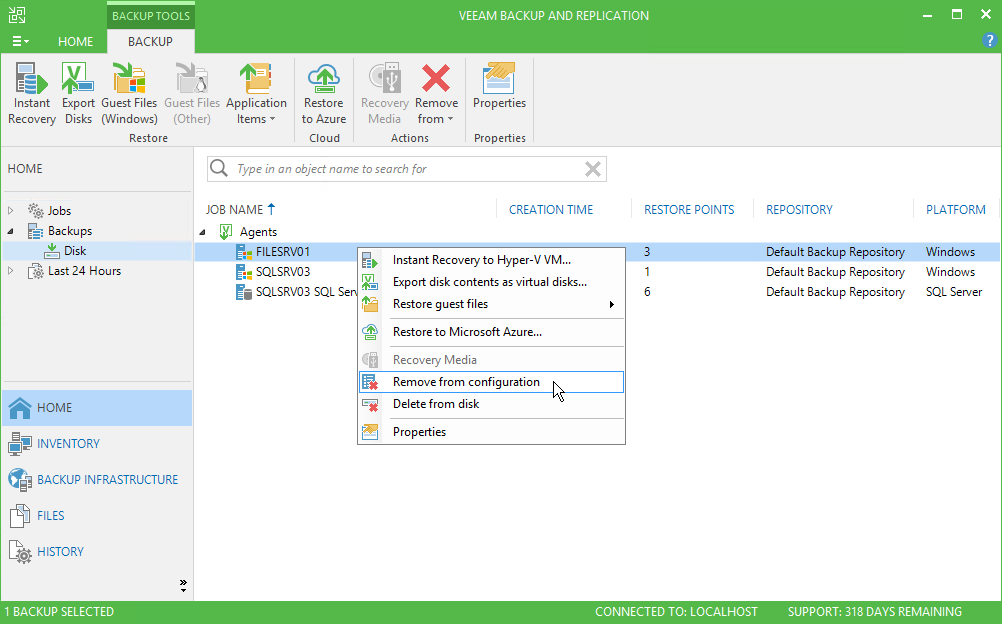1002x624 pixels.
Task: Click the Restore to Azure icon
Action: pos(324,93)
